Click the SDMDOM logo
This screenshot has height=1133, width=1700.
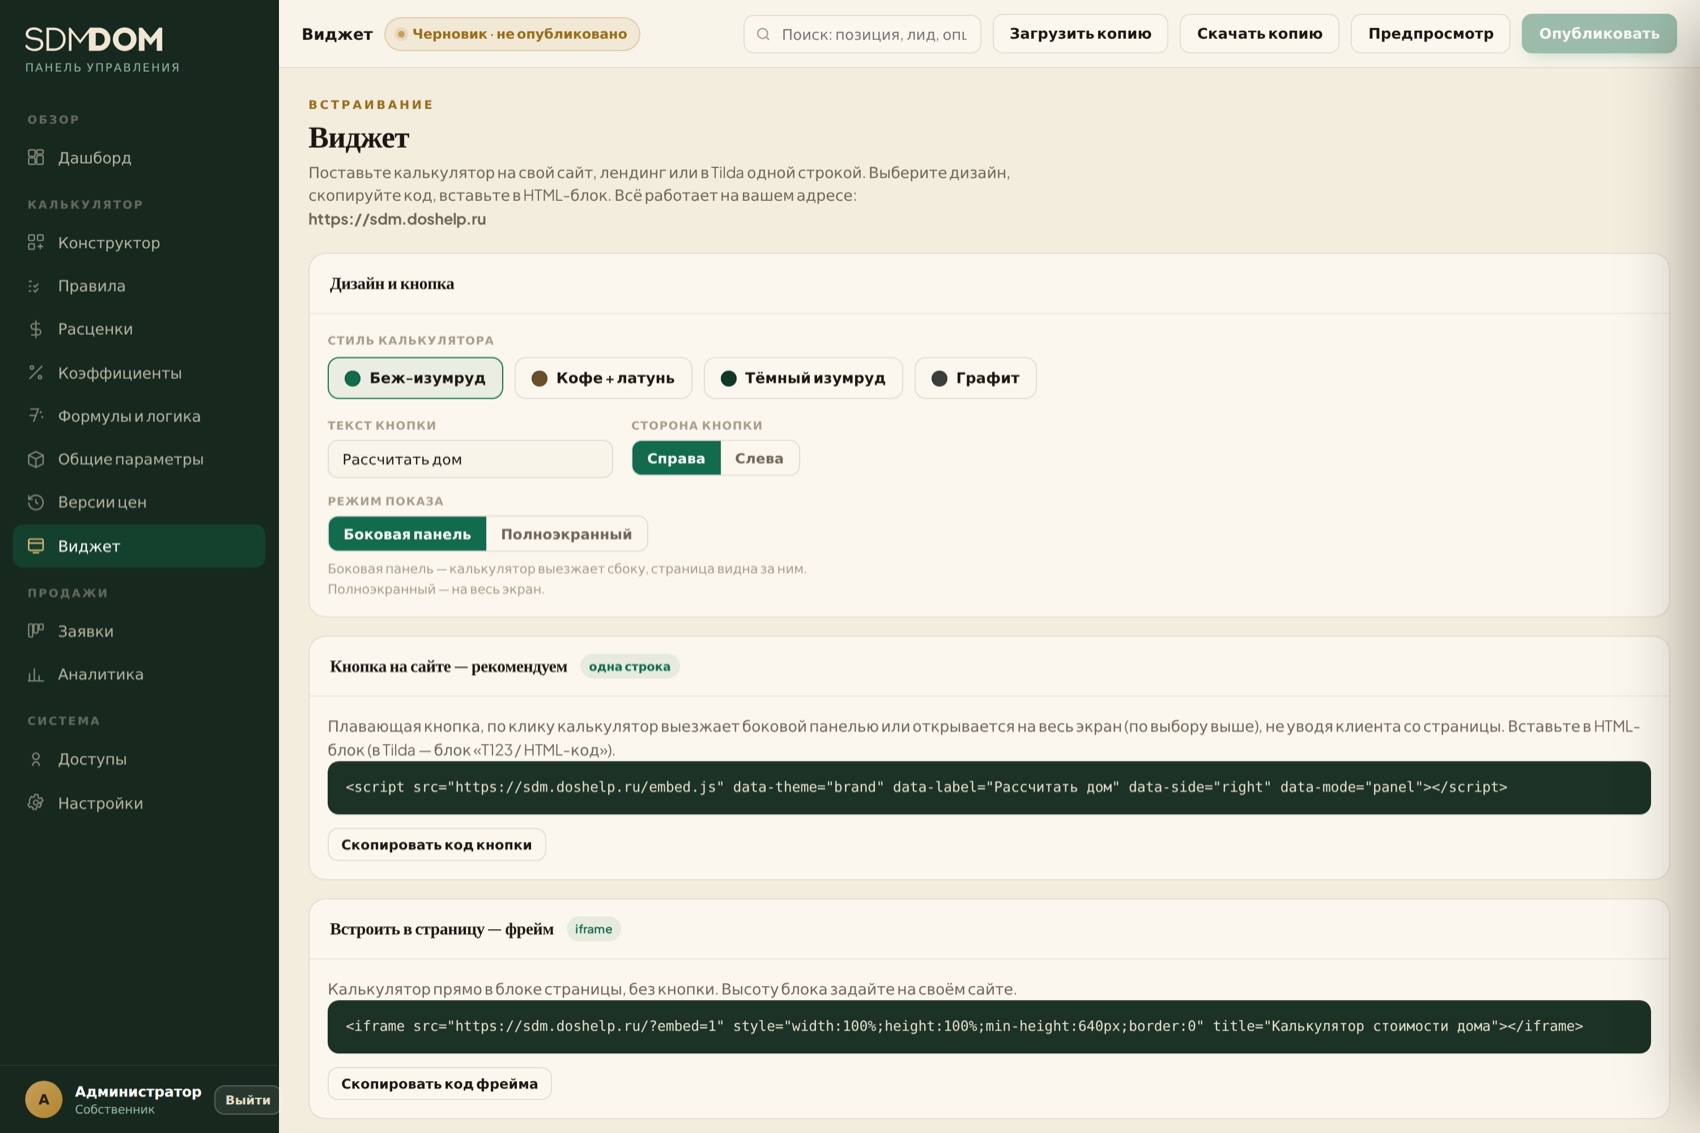pyautogui.click(x=94, y=39)
